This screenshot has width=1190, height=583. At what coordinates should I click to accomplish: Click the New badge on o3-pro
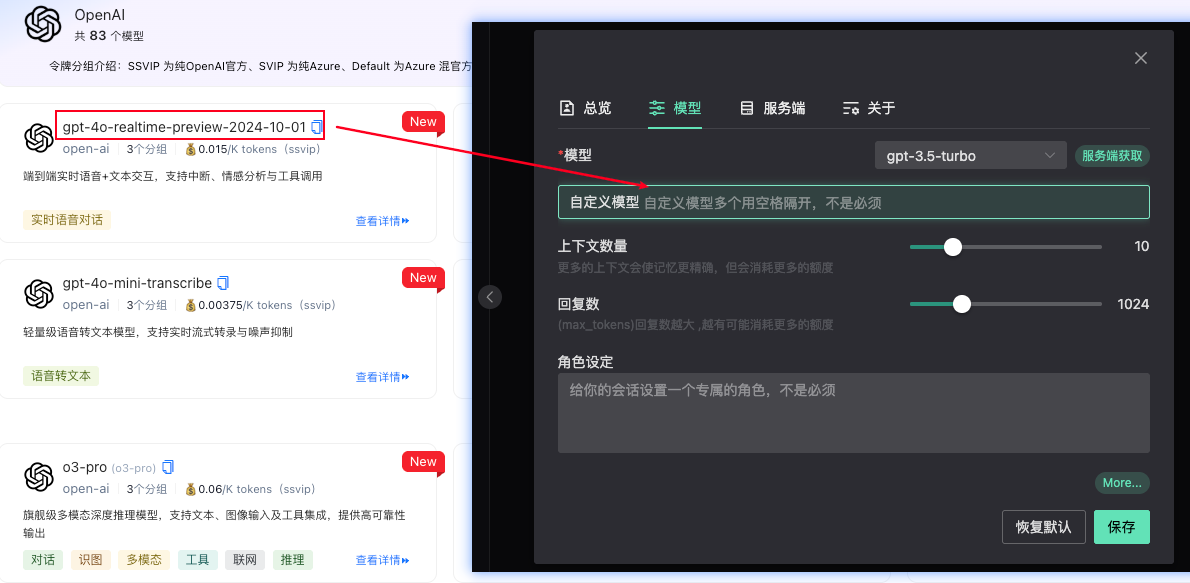(x=423, y=462)
